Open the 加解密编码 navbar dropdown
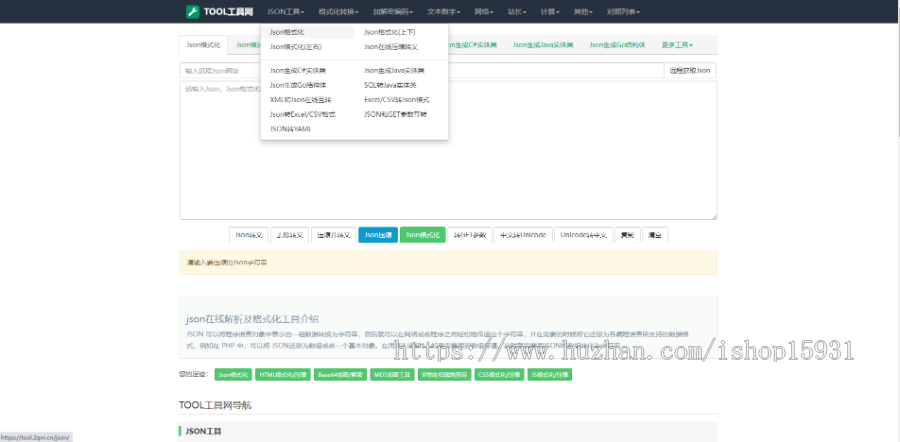 tap(392, 11)
